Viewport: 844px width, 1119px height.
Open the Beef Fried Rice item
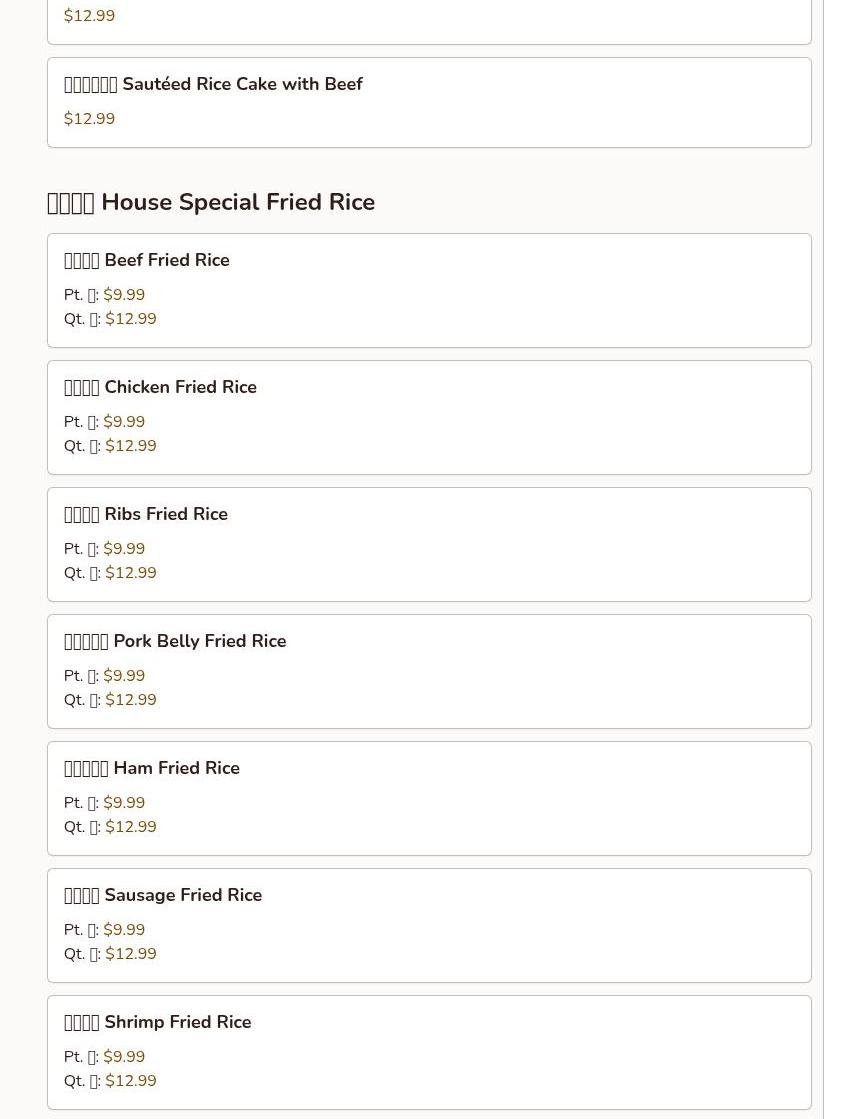[x=147, y=261]
